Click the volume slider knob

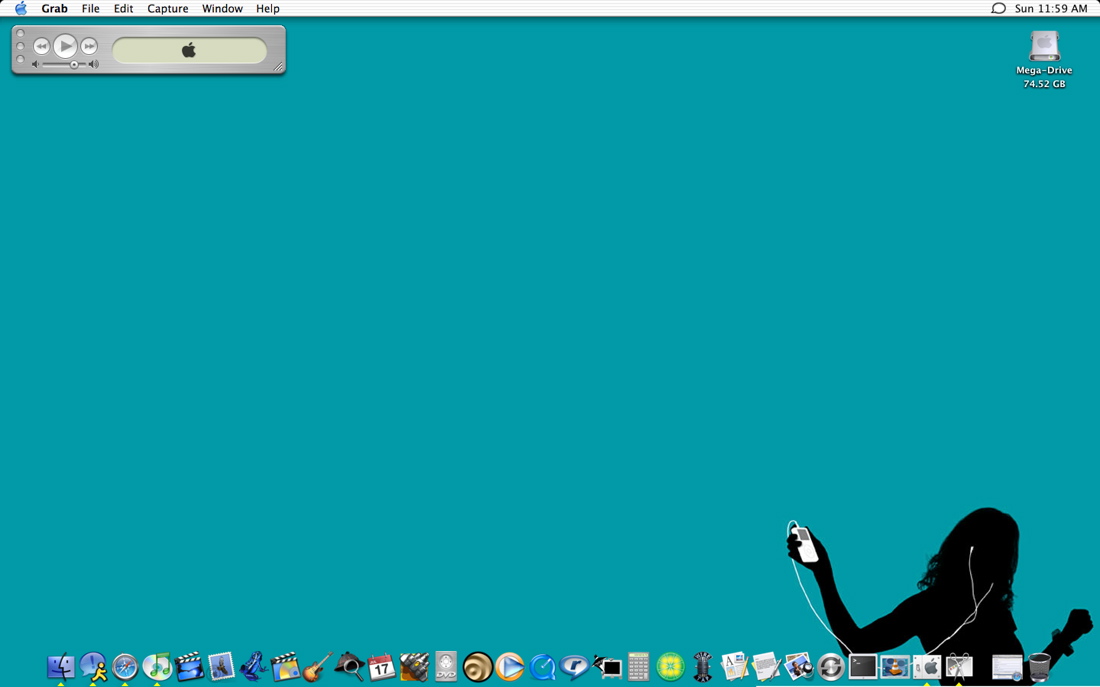74,65
